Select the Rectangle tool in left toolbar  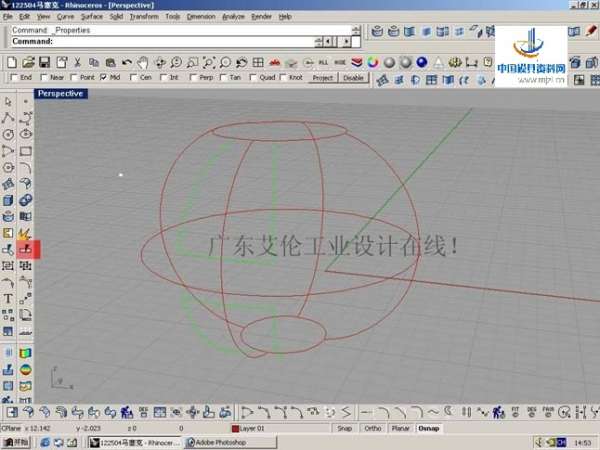pyautogui.click(x=25, y=151)
